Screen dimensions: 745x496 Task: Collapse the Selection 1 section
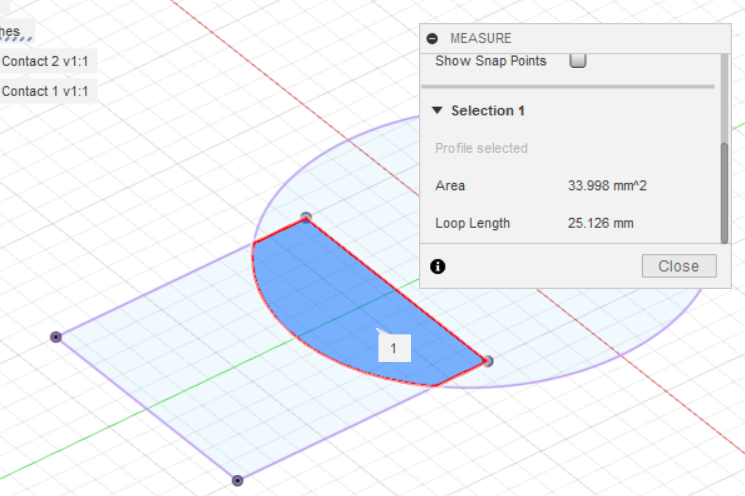437,111
